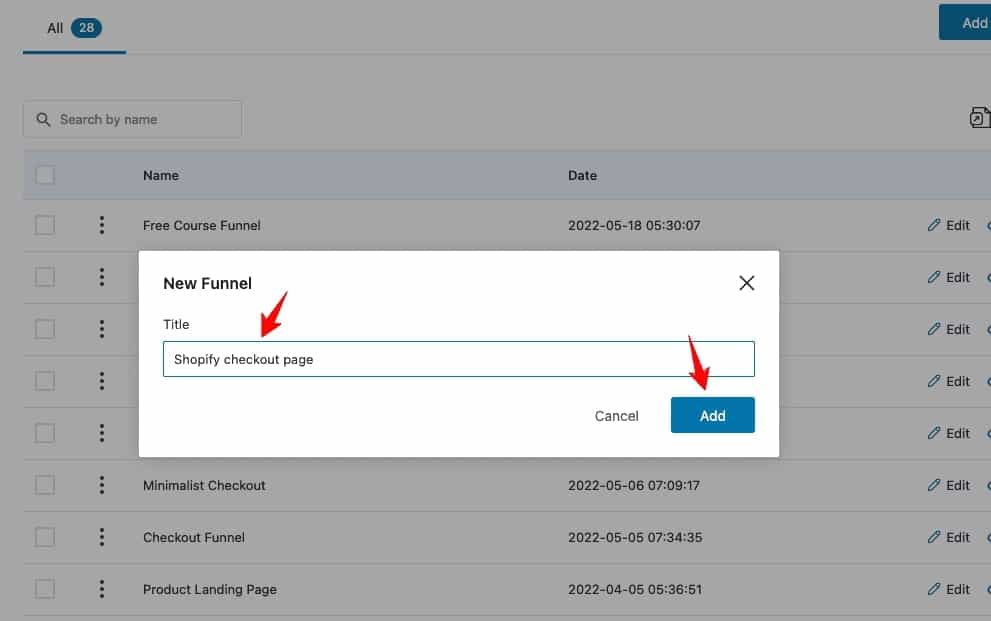Screen dimensions: 991x621
Task: Open three-dot menu for Free Course Funnel
Action: point(102,225)
